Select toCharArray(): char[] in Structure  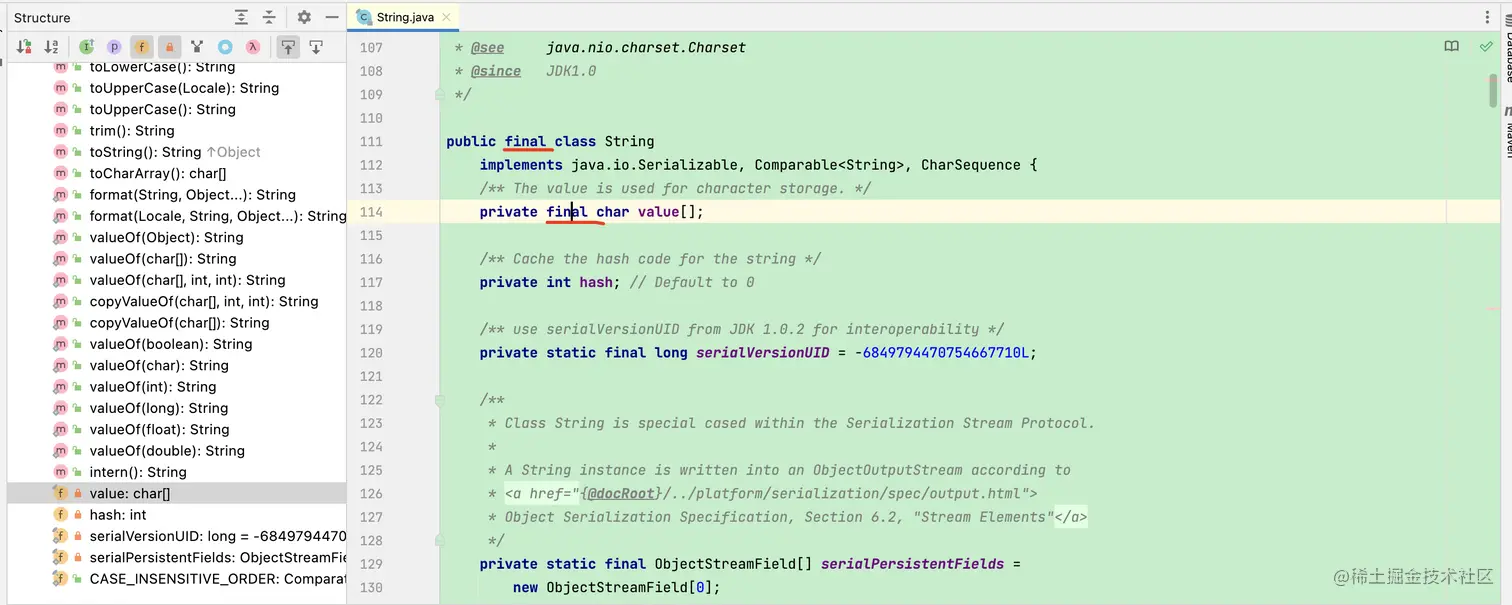(158, 173)
